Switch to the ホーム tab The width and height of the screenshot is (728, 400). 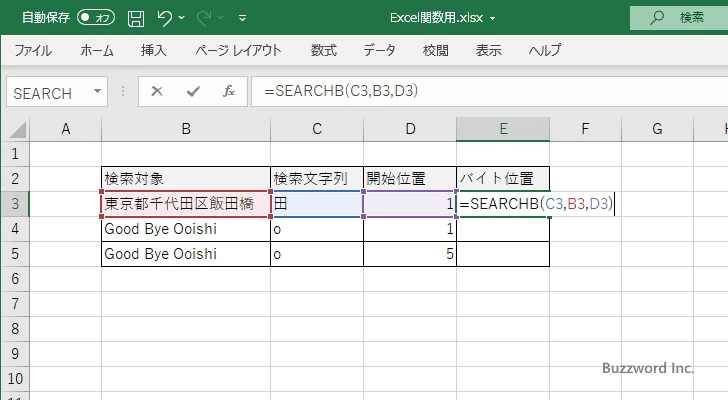tap(97, 50)
